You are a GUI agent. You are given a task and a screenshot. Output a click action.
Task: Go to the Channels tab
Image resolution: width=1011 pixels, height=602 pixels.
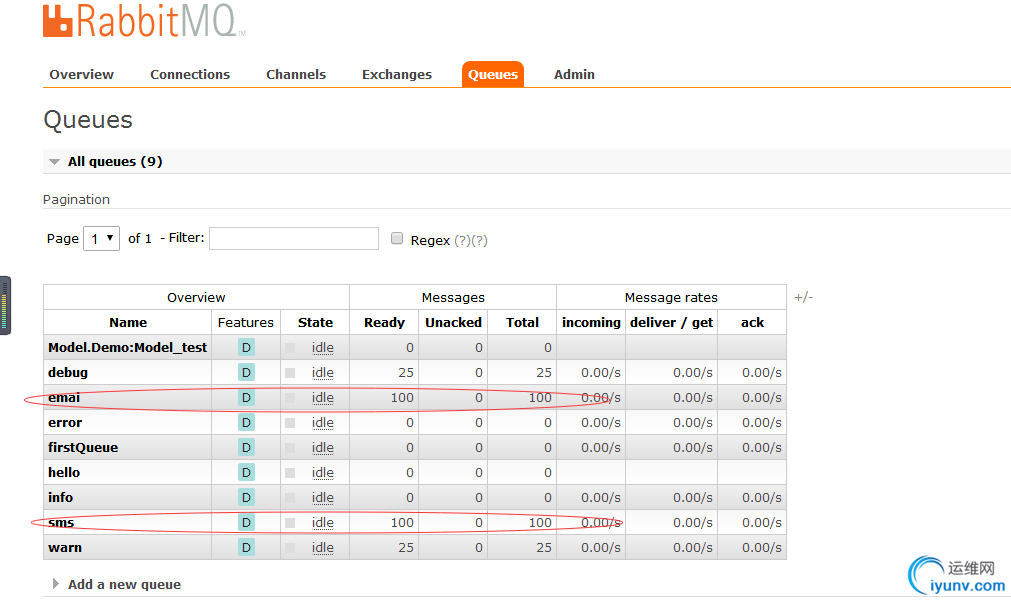click(x=296, y=75)
